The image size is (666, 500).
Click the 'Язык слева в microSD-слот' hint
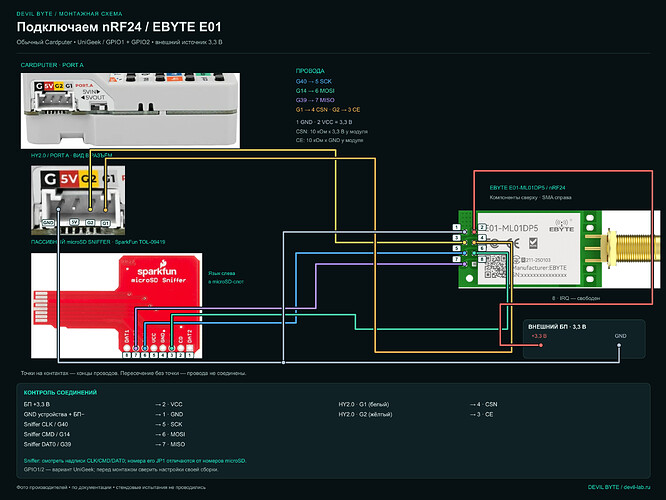click(226, 277)
